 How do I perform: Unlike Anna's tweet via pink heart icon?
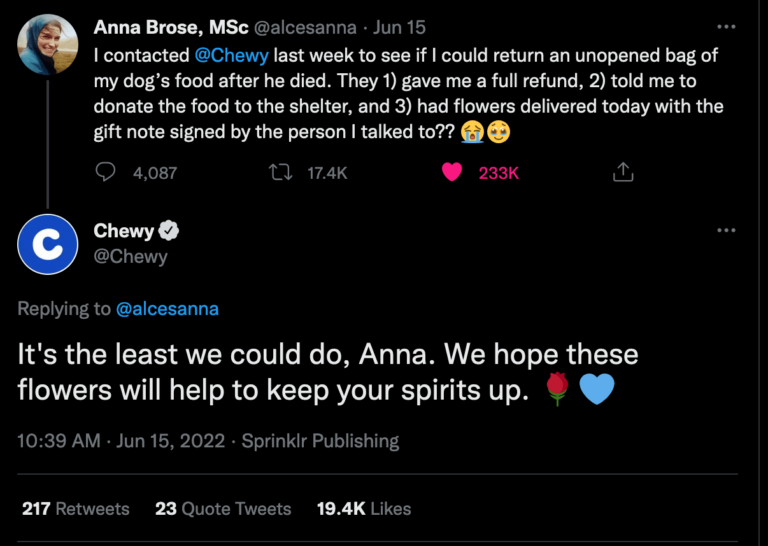(452, 172)
